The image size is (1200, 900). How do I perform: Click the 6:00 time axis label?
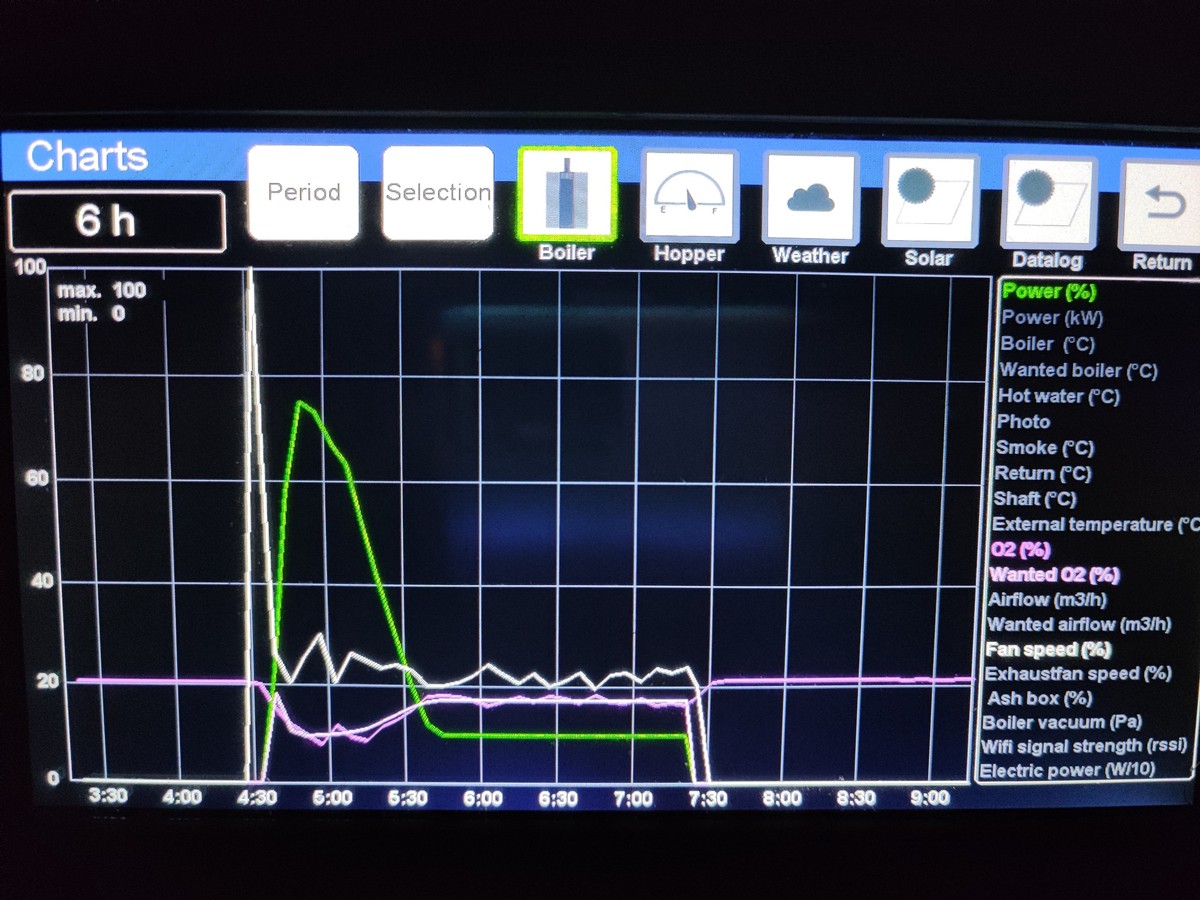tap(482, 798)
